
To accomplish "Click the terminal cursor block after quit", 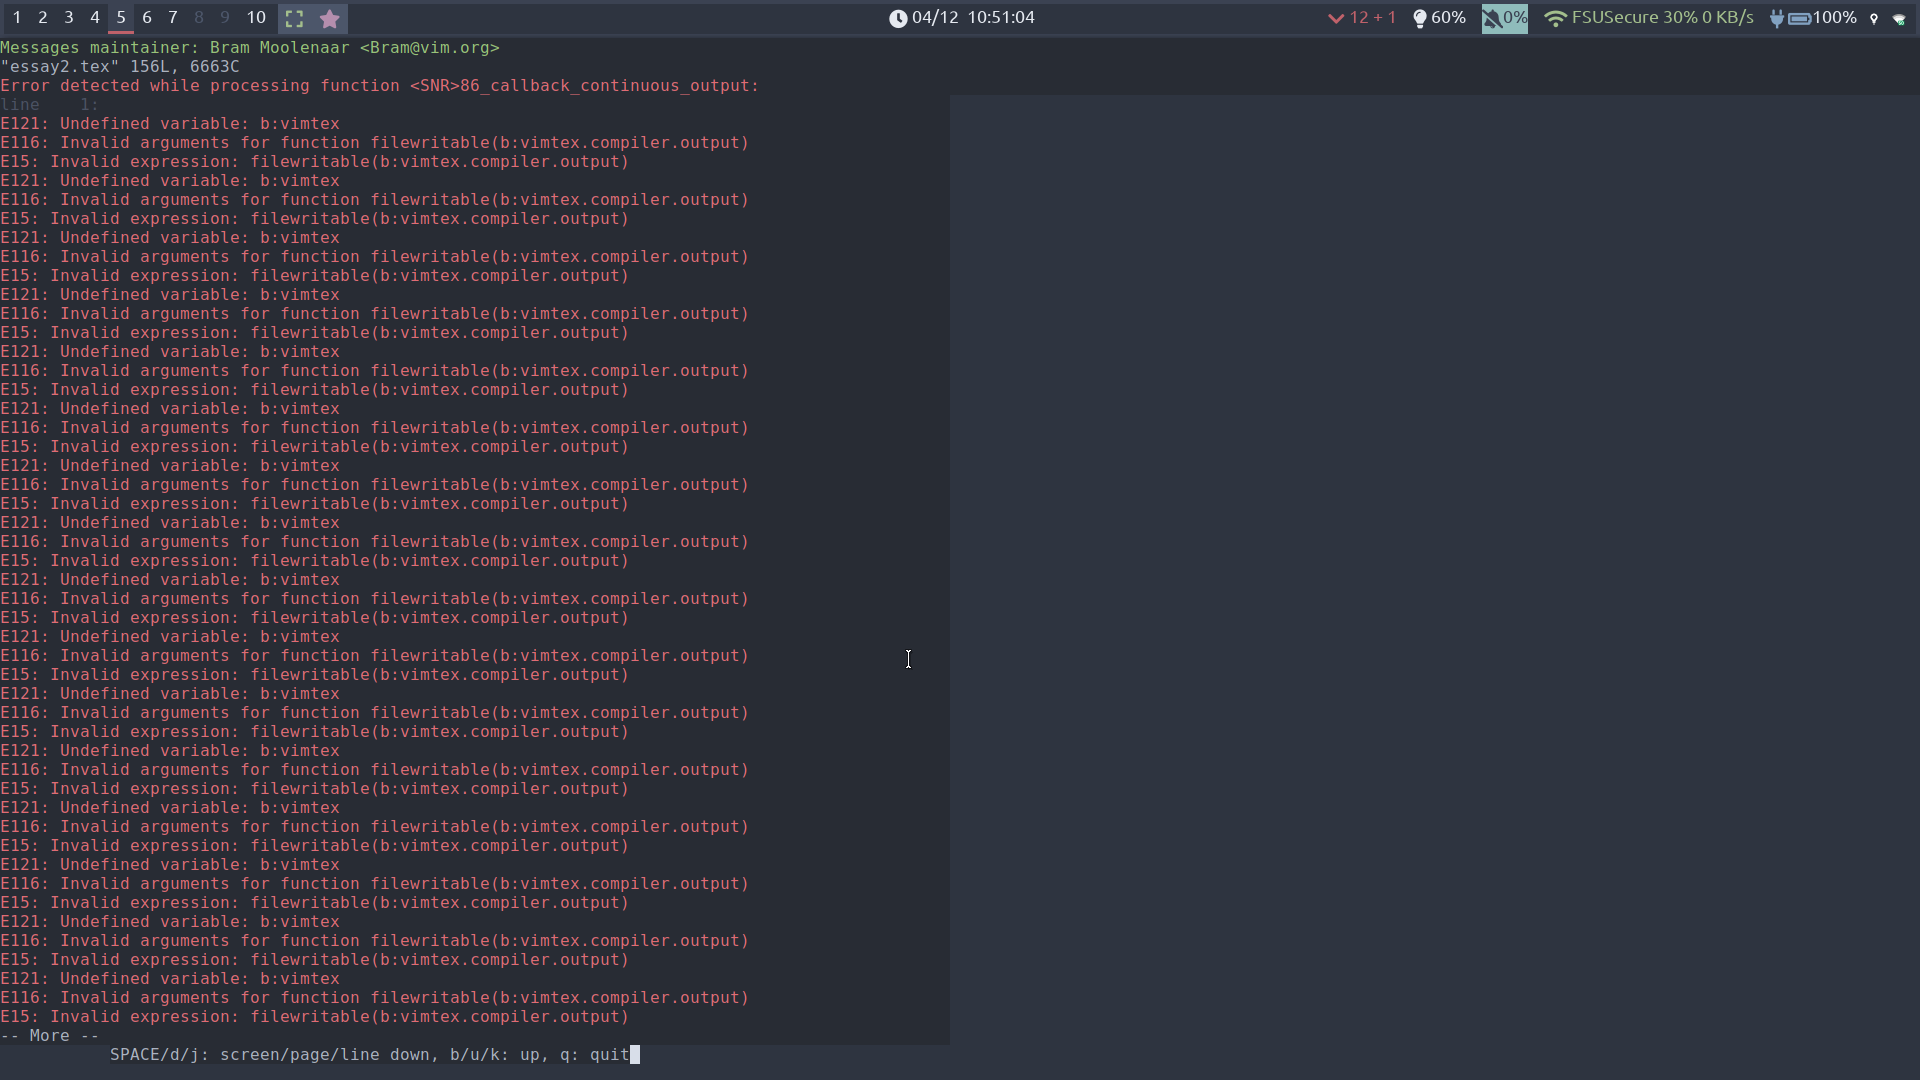I will point(635,1055).
